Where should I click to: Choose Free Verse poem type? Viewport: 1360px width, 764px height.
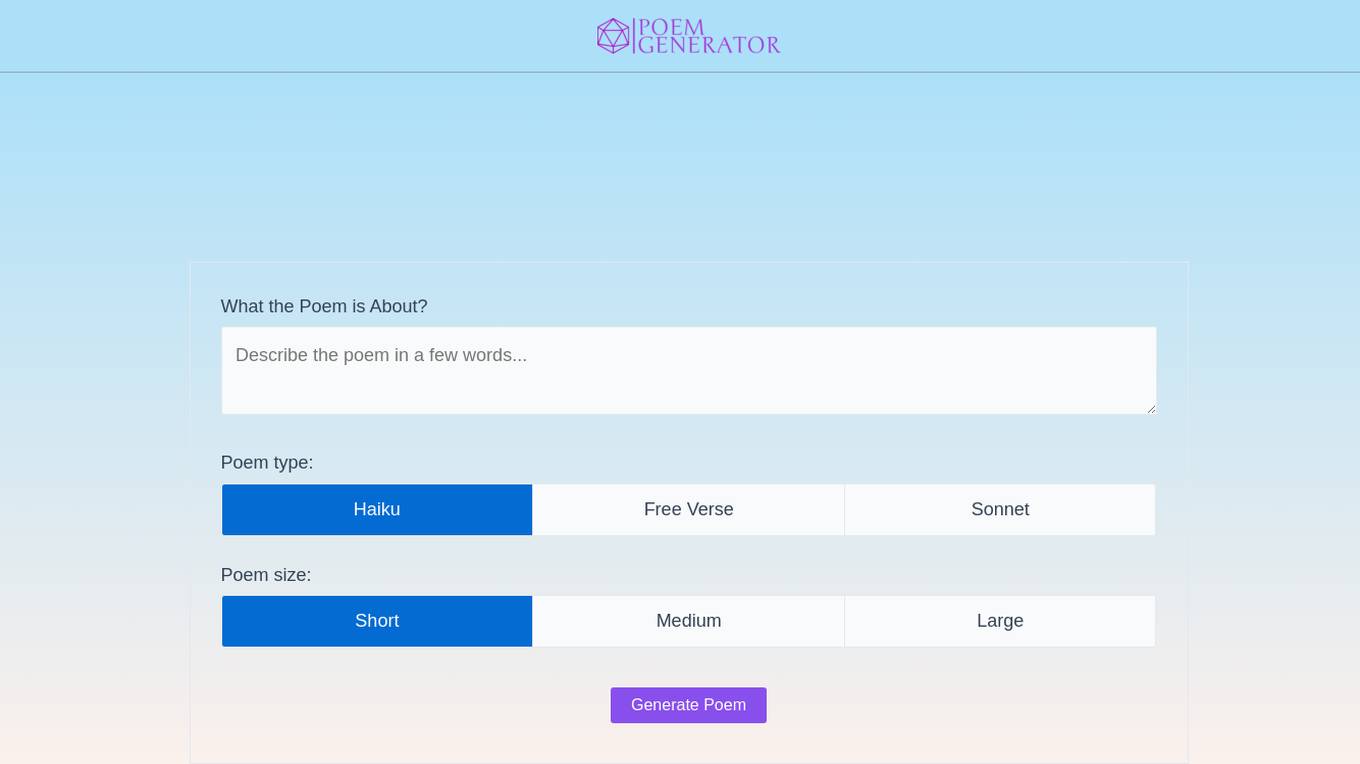click(689, 510)
